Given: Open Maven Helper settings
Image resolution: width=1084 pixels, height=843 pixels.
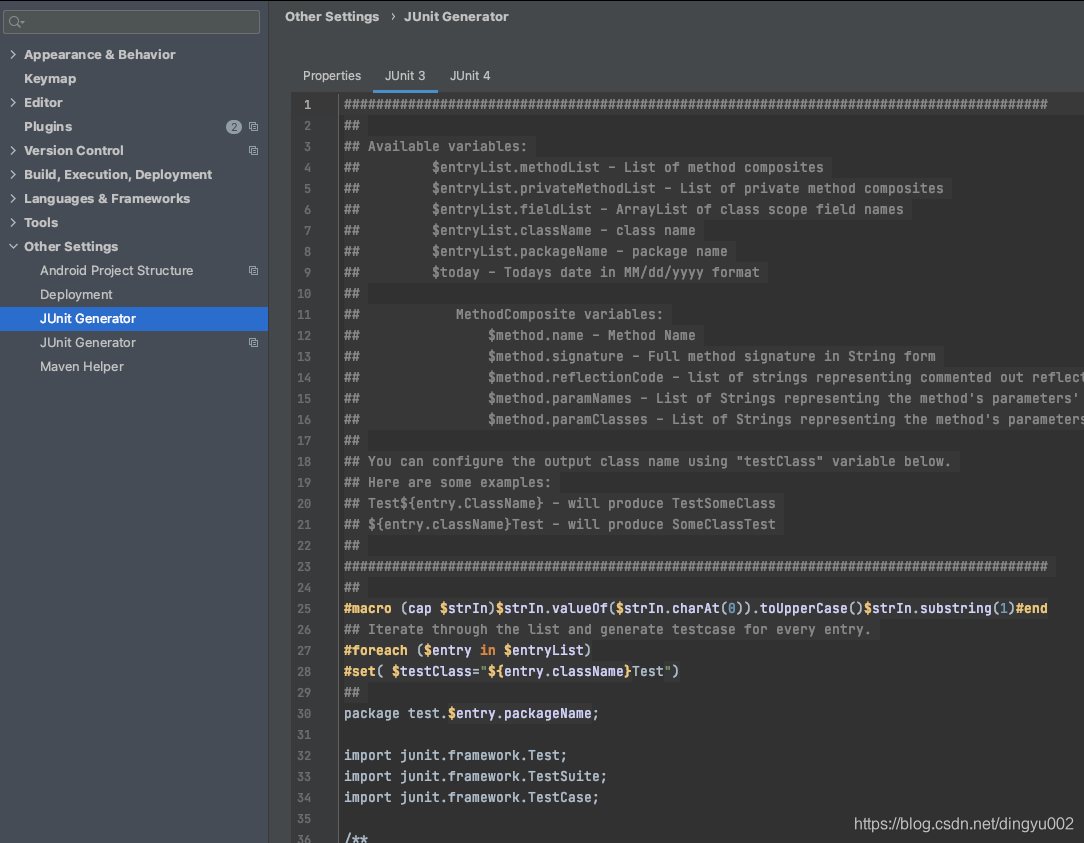Looking at the screenshot, I should coord(82,367).
